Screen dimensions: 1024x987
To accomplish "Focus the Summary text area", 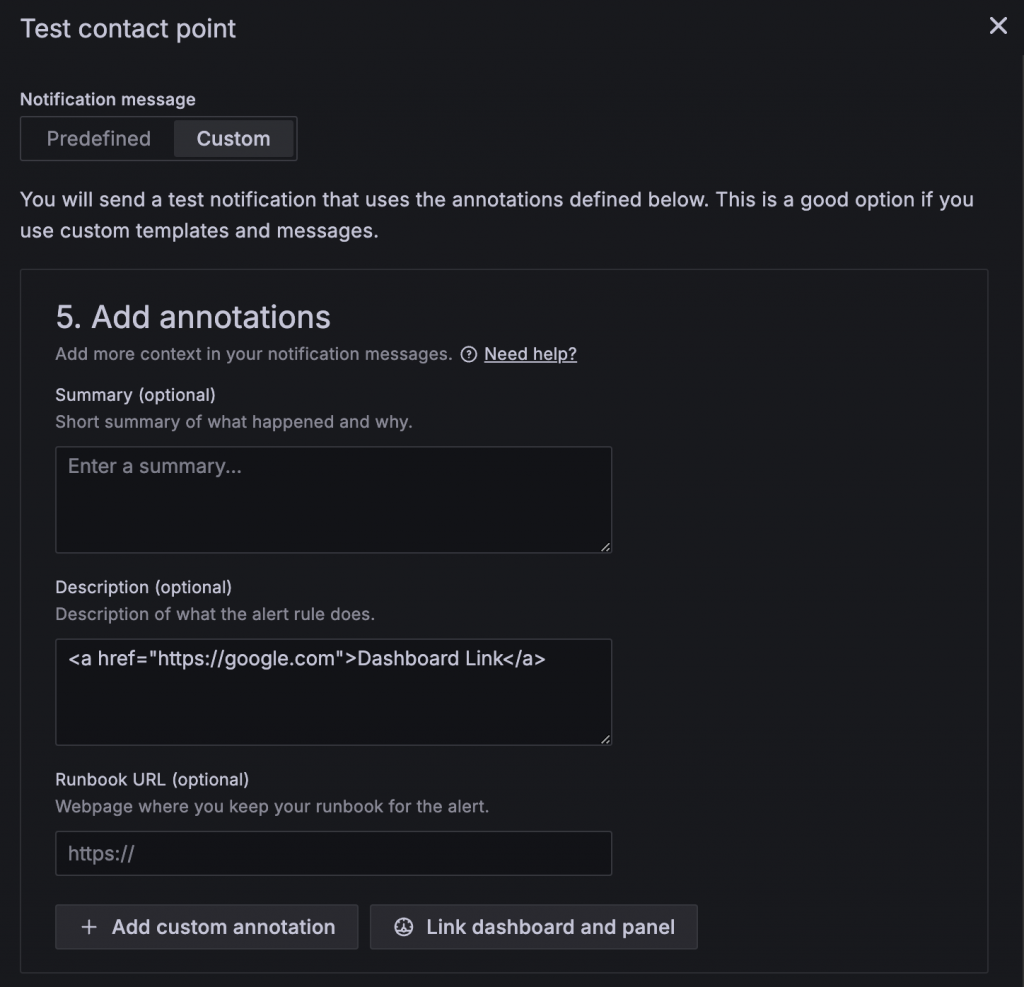I will tap(333, 499).
